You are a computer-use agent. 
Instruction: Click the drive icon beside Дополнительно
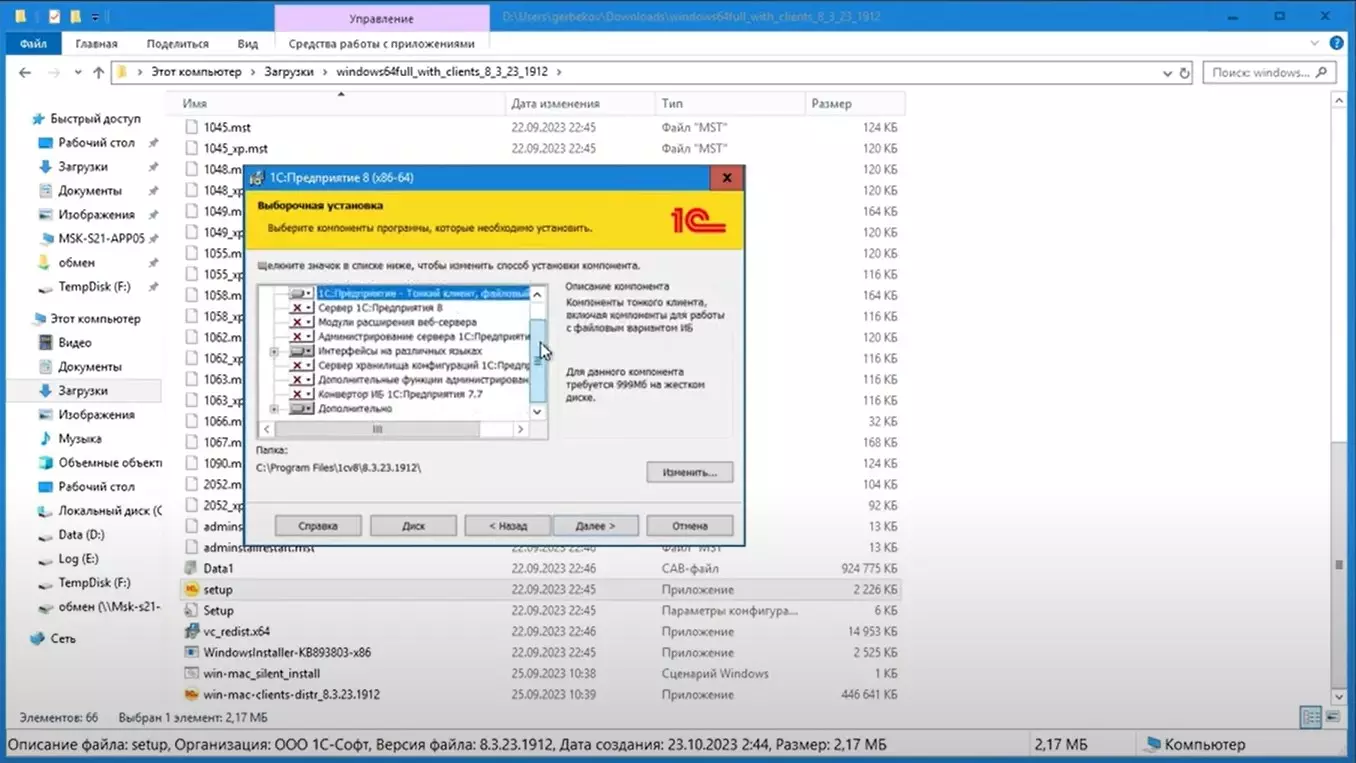[x=301, y=409]
